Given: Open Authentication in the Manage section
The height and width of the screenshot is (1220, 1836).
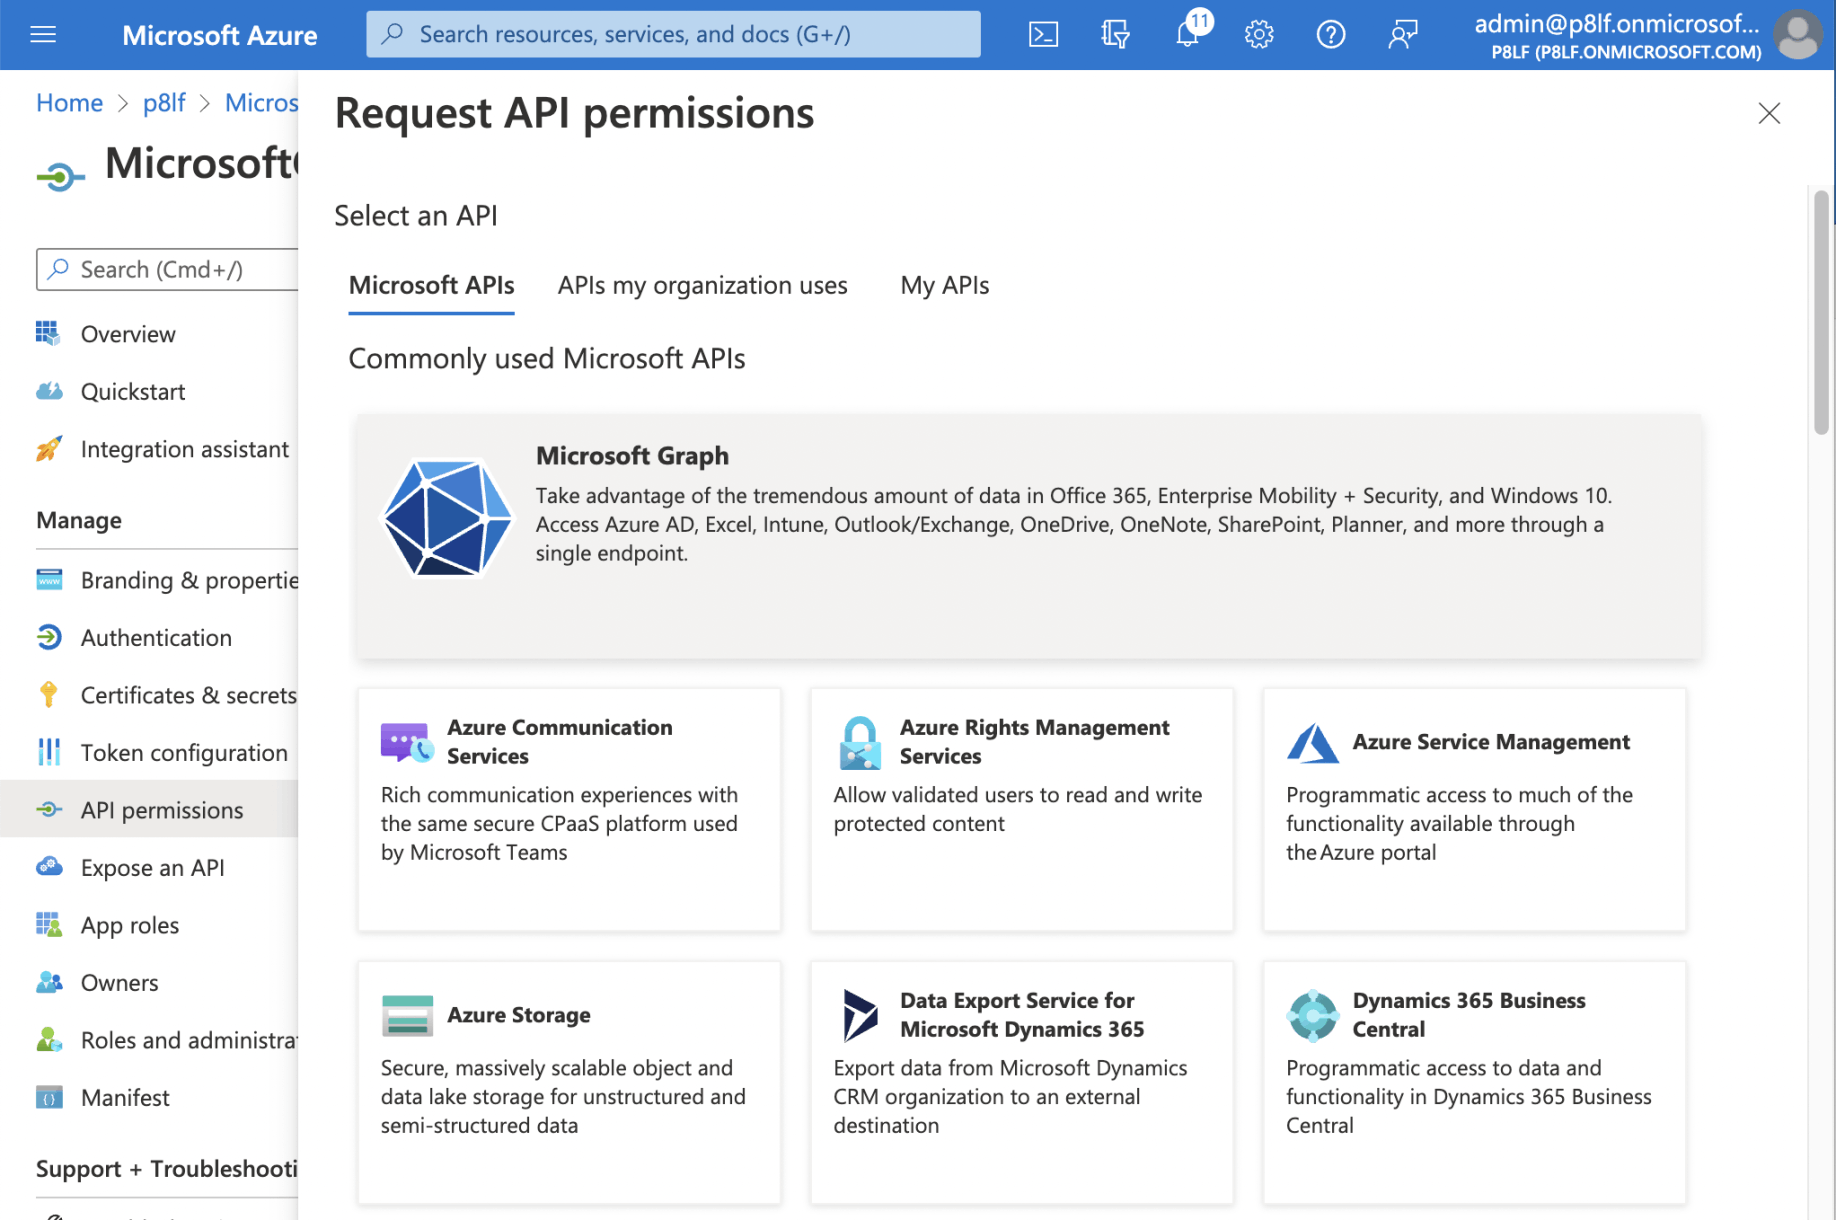Looking at the screenshot, I should (156, 637).
